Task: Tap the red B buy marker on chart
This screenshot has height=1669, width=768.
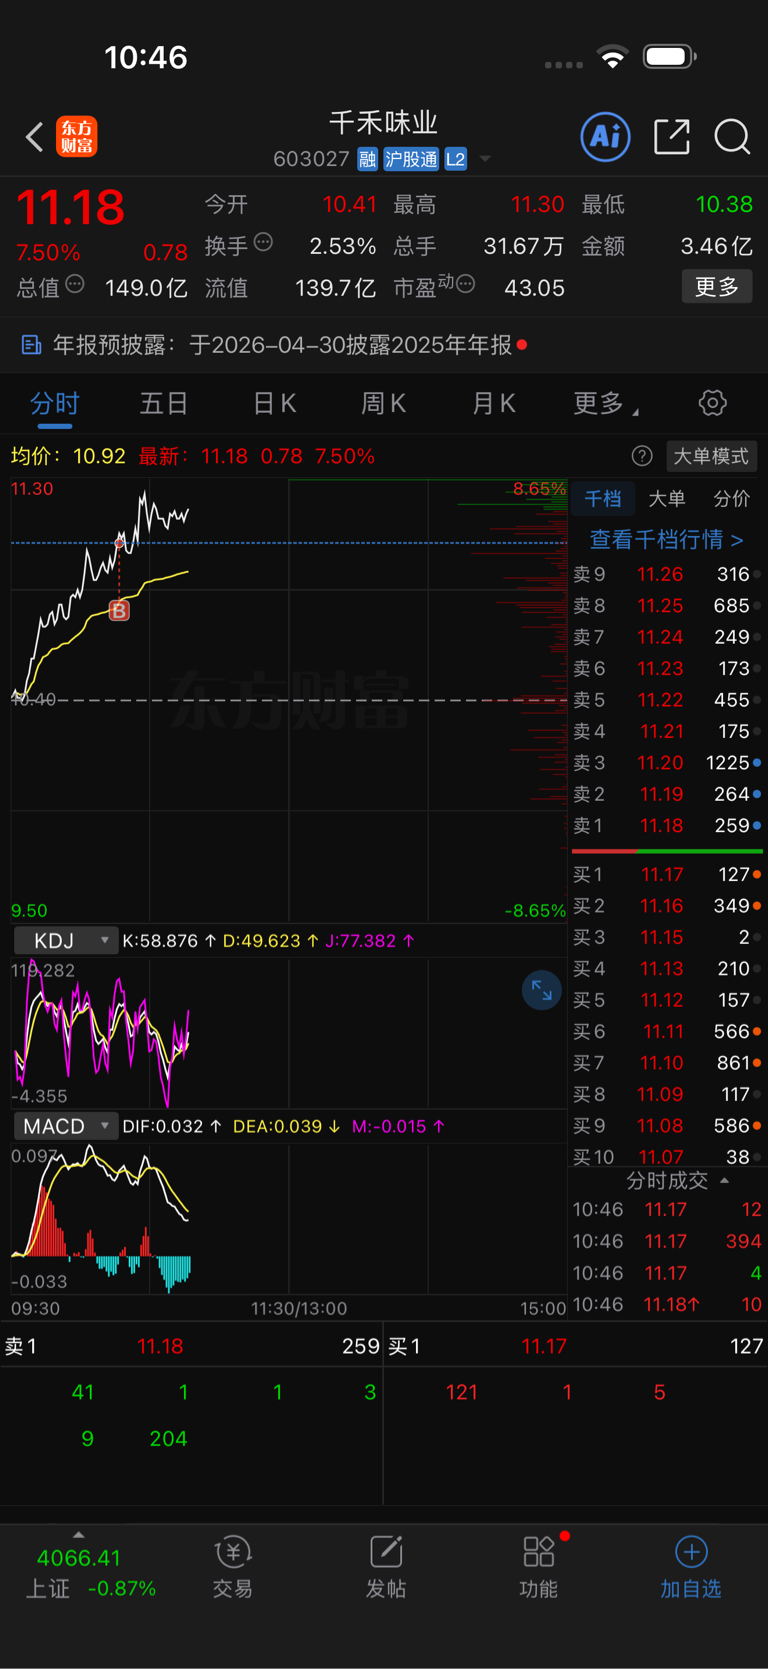Action: (119, 611)
